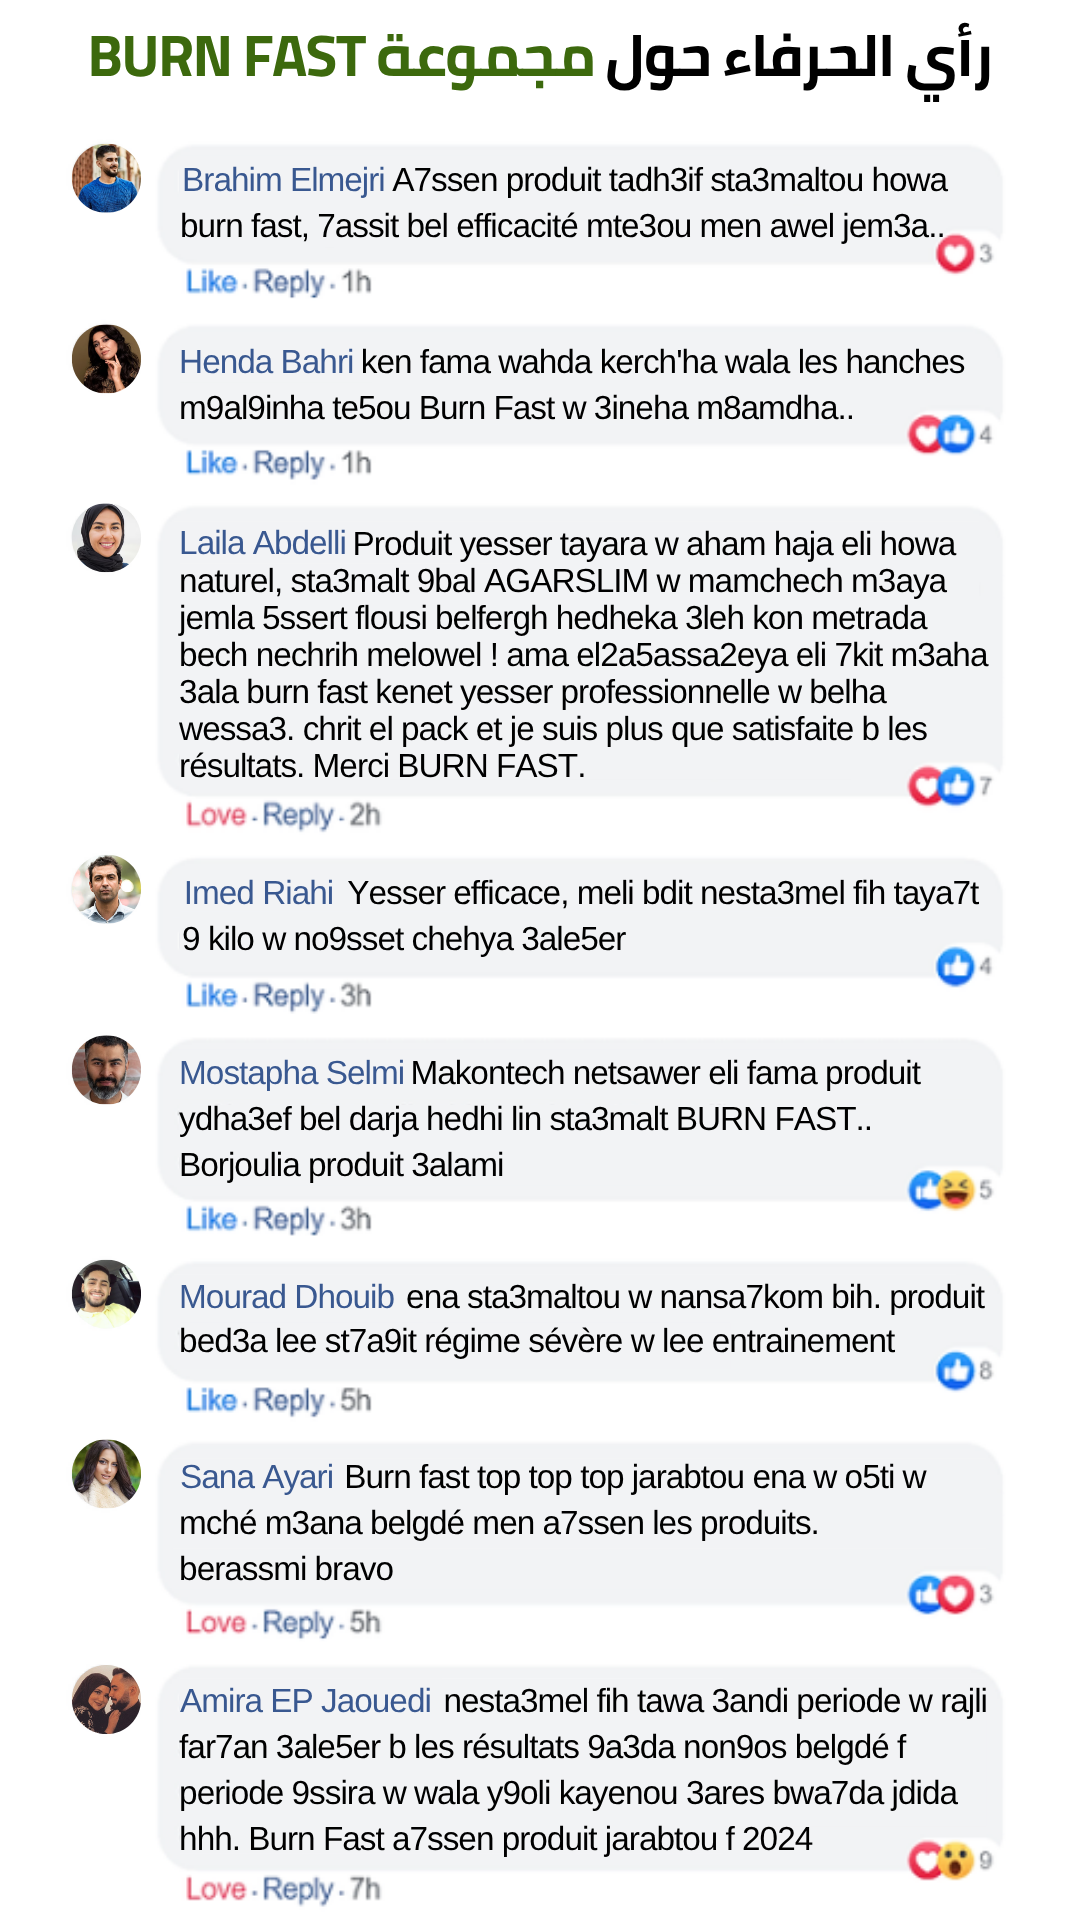Image resolution: width=1080 pixels, height=1920 pixels.
Task: Toggle Love on Laila Abdelli's comment
Action: [x=216, y=815]
